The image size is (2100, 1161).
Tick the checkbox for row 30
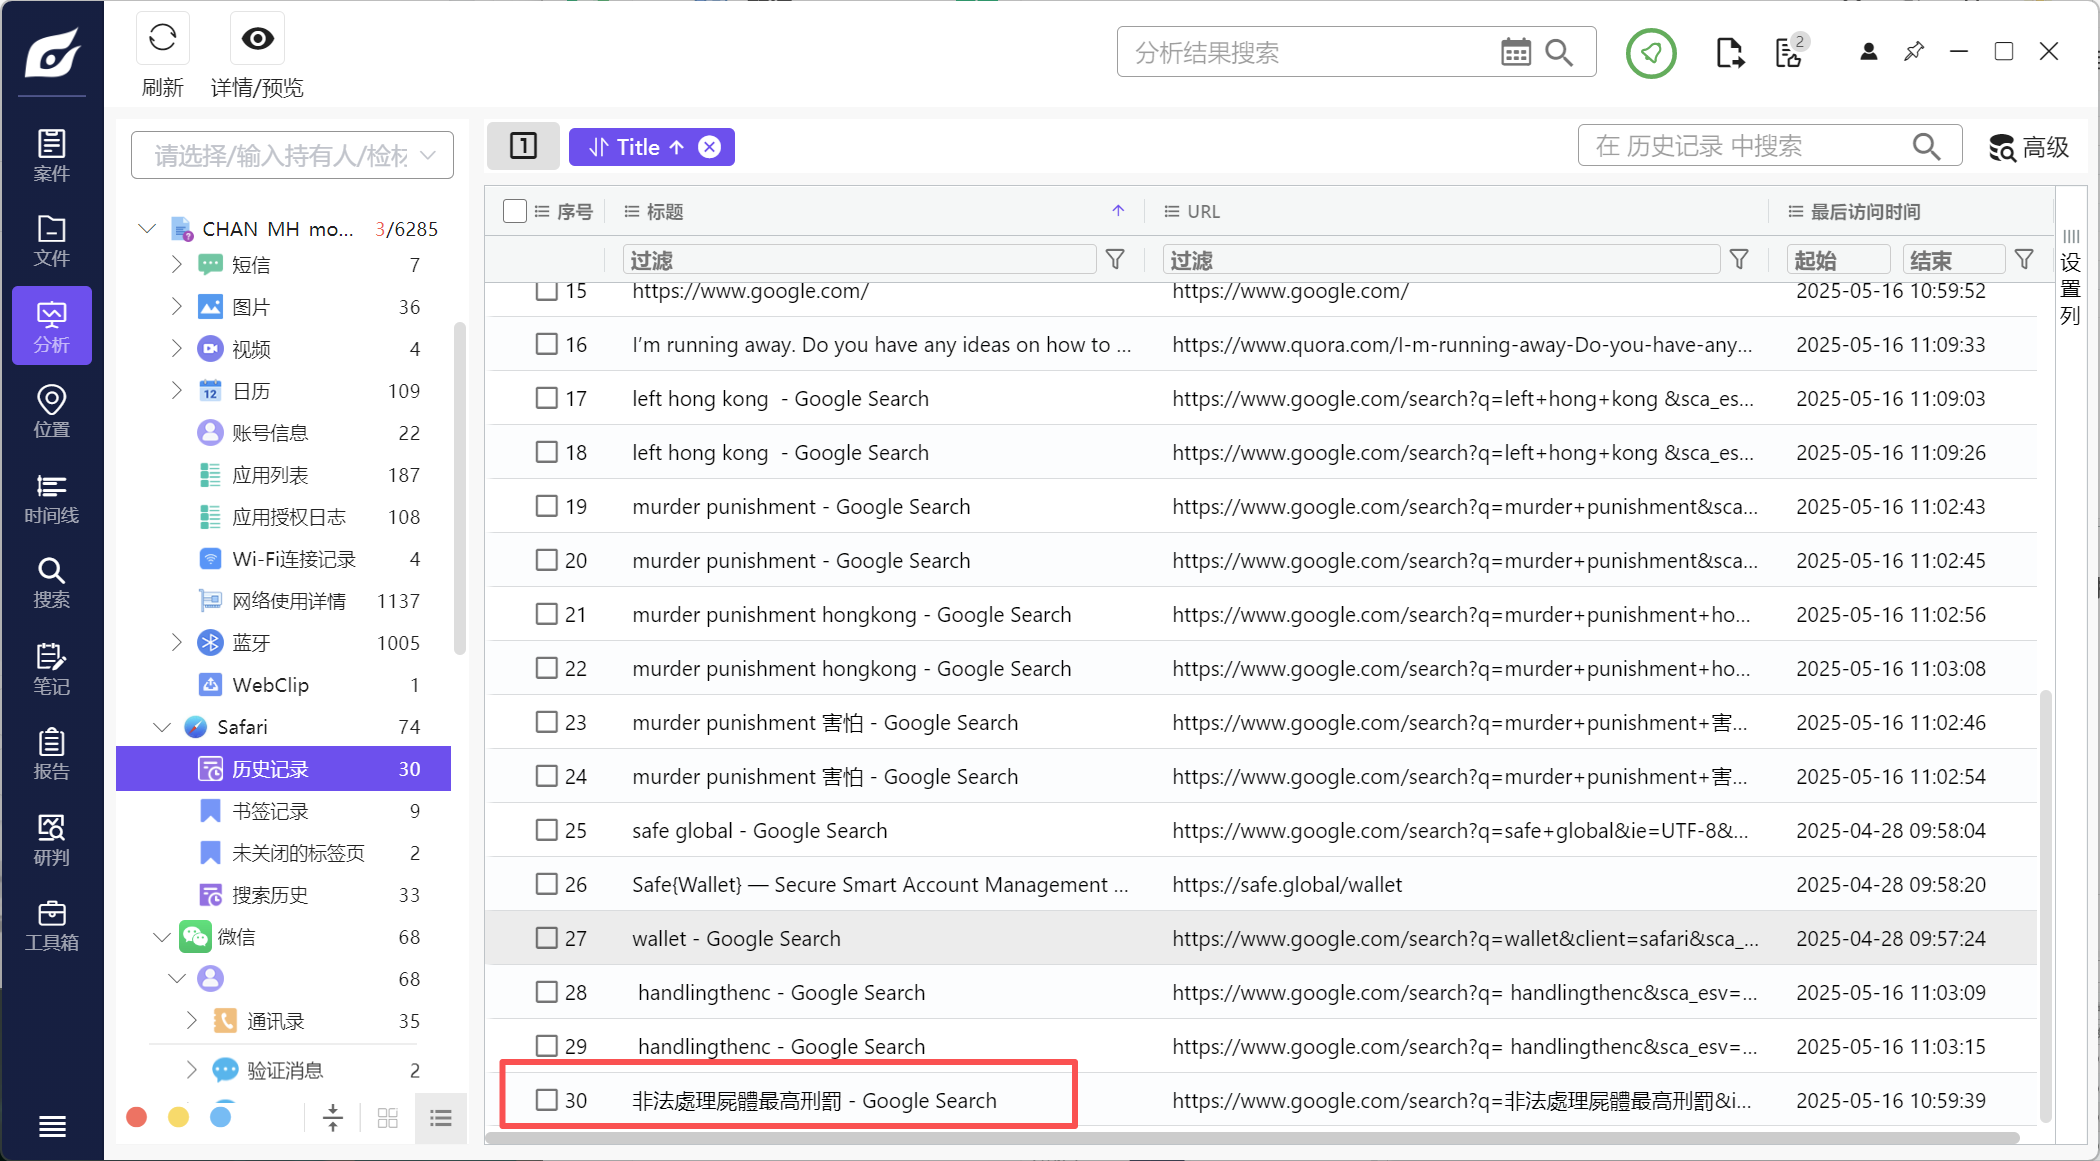click(x=546, y=1100)
